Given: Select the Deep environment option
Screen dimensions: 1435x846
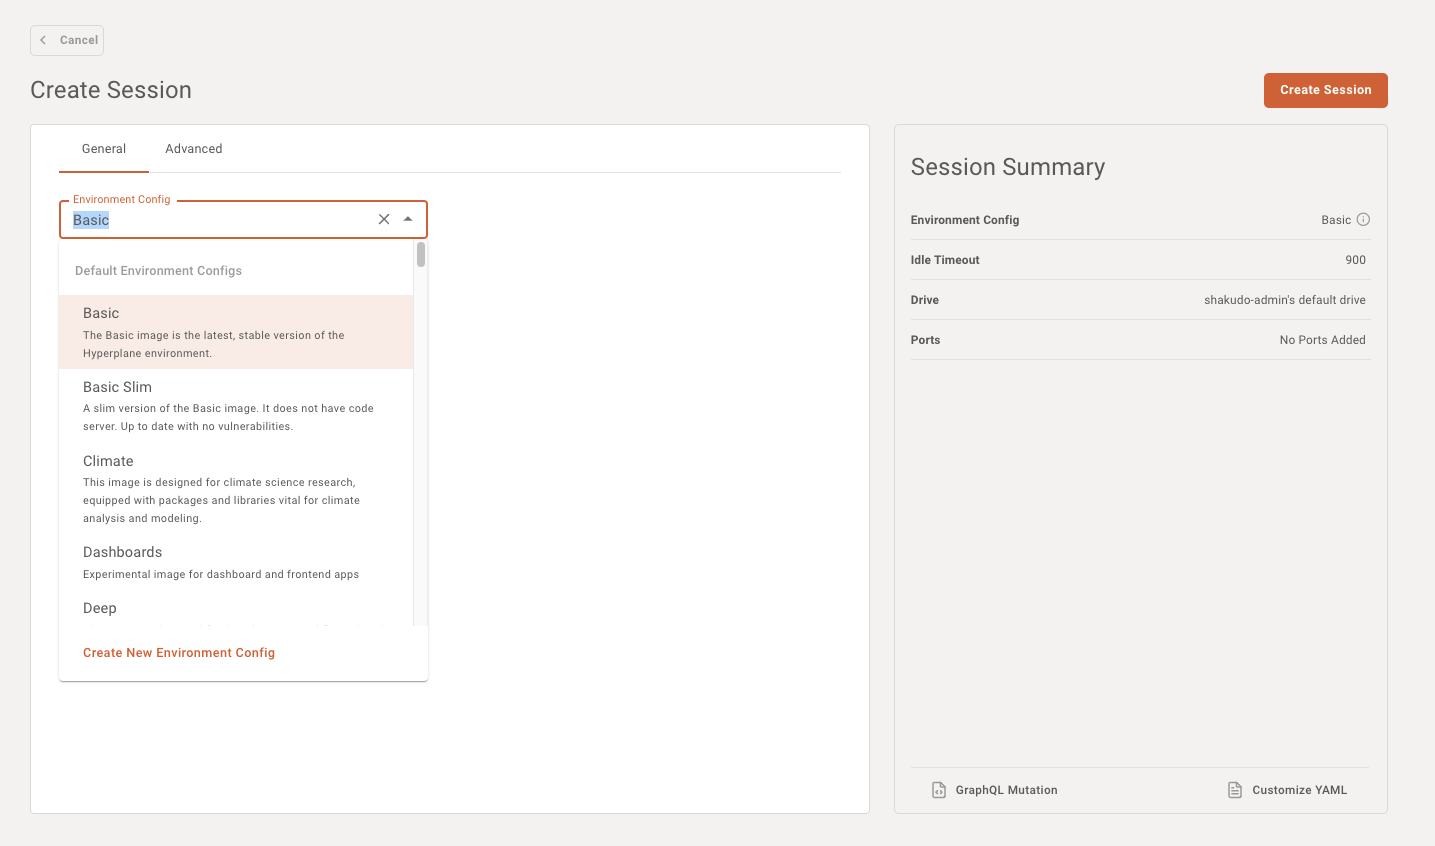Looking at the screenshot, I should (236, 608).
